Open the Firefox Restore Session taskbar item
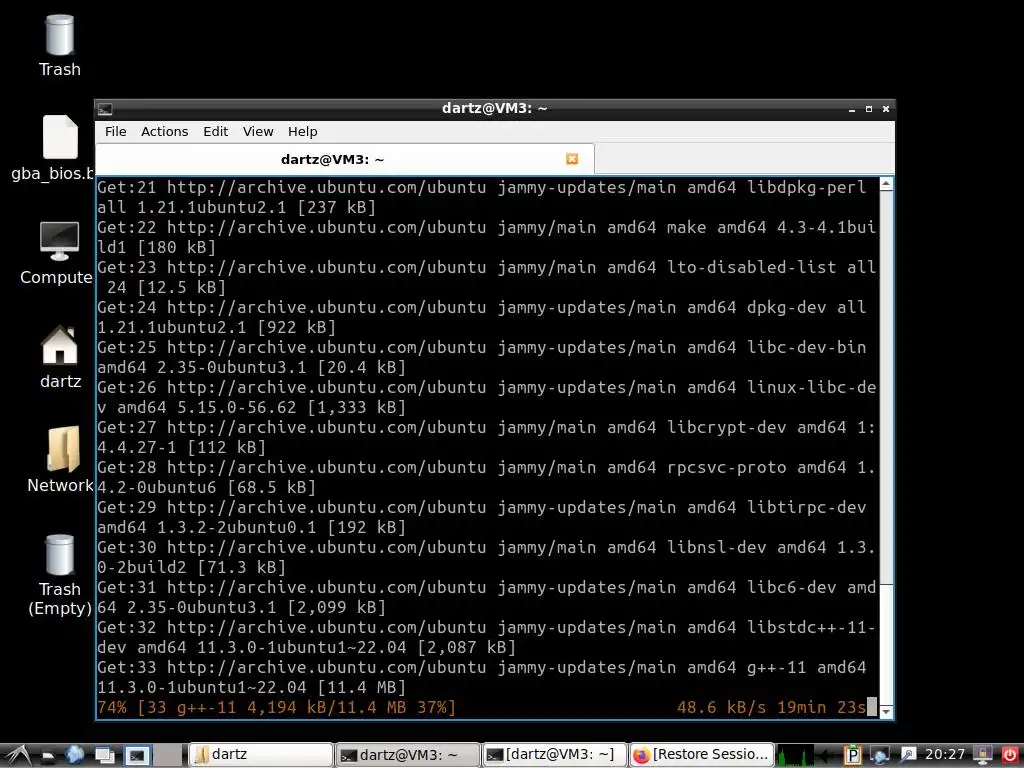The width and height of the screenshot is (1024, 768). click(701, 754)
